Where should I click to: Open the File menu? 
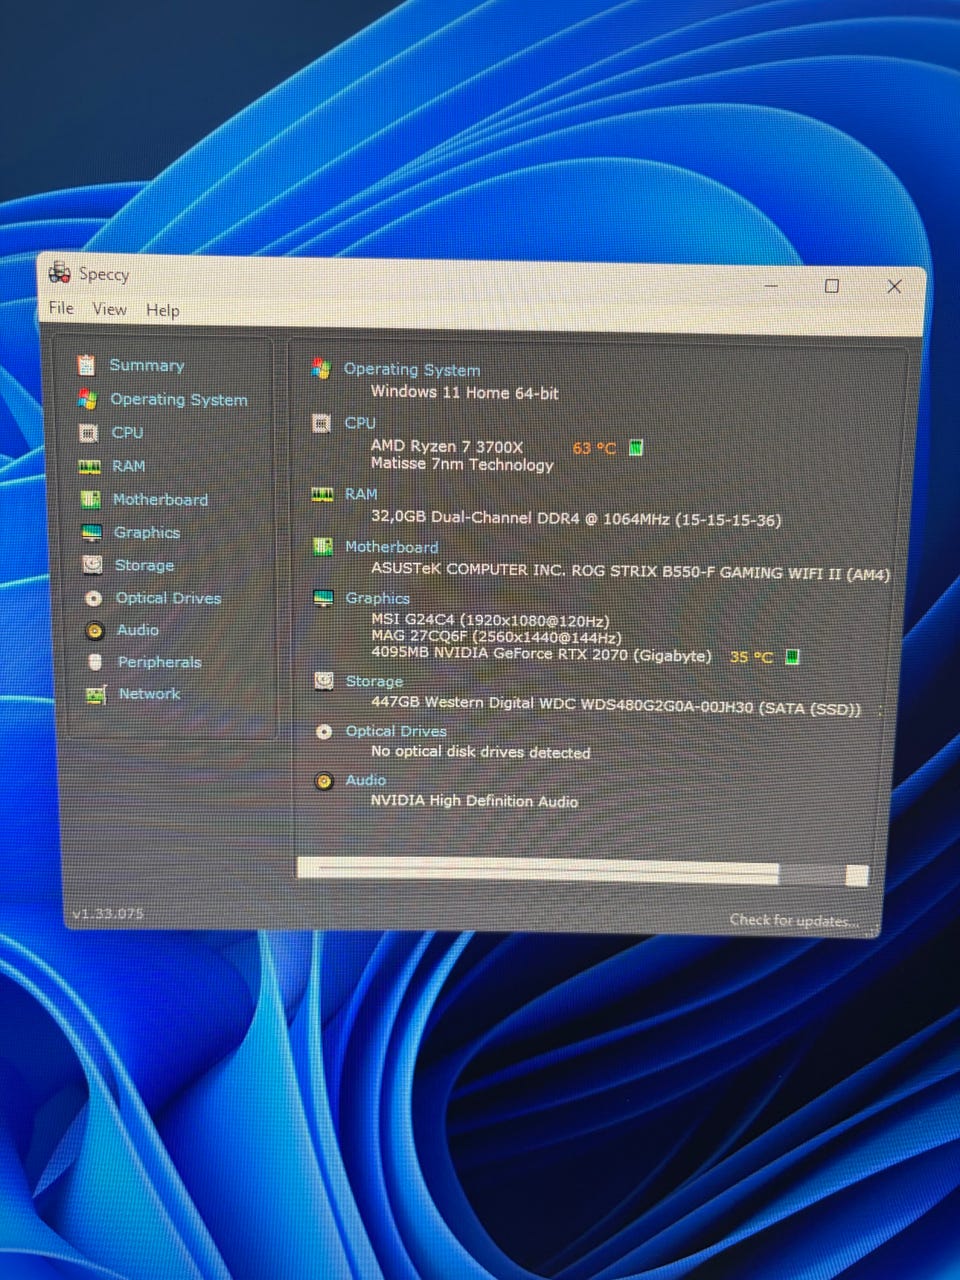tap(61, 308)
